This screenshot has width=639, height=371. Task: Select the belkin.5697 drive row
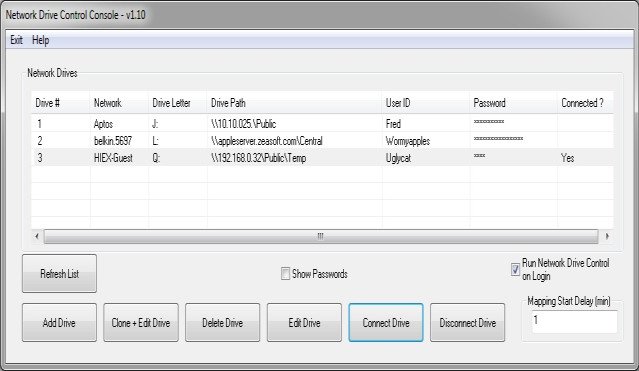coord(322,141)
